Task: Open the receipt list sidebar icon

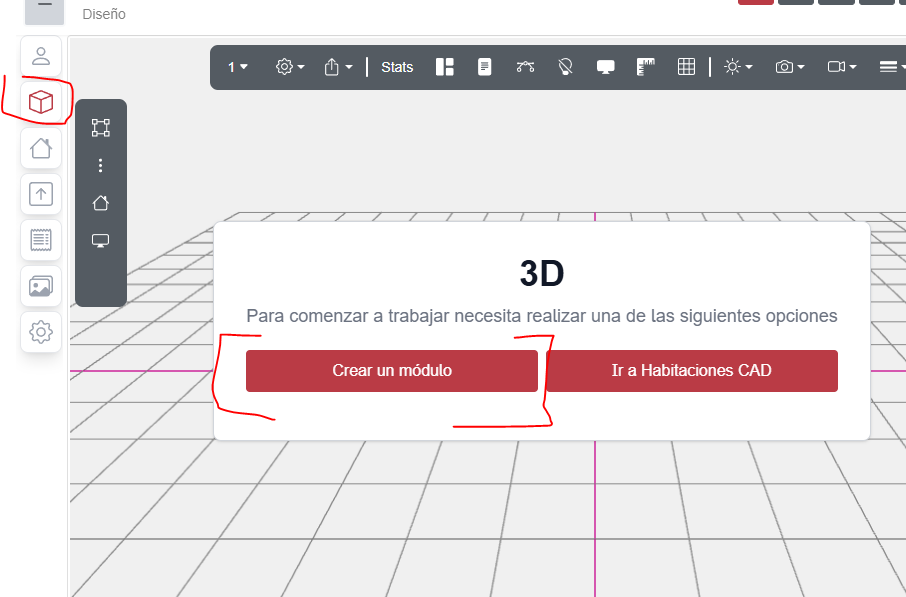Action: pos(41,240)
